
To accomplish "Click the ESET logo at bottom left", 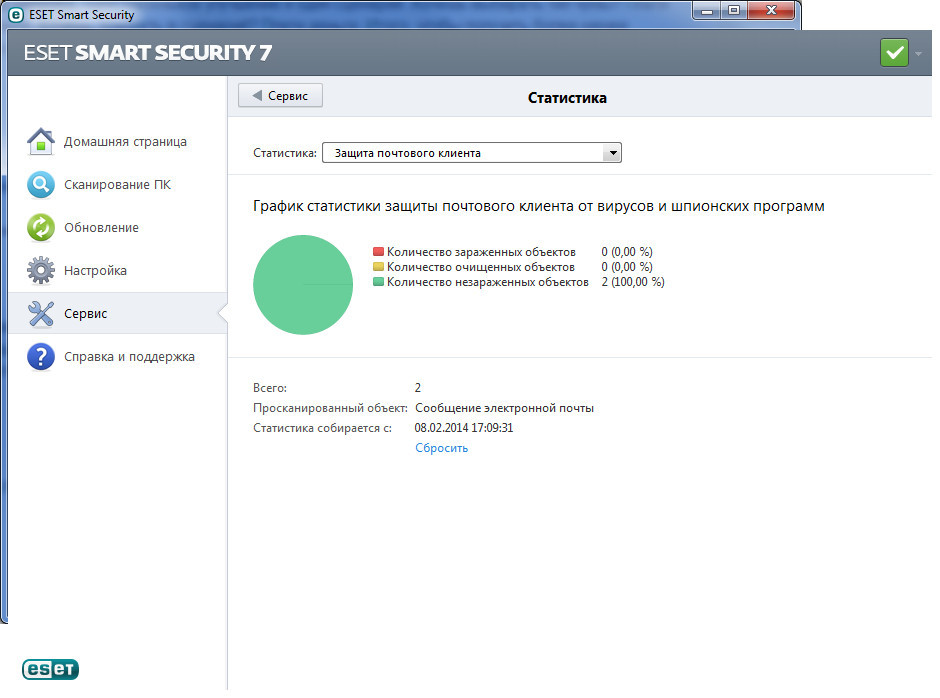I will 50,670.
